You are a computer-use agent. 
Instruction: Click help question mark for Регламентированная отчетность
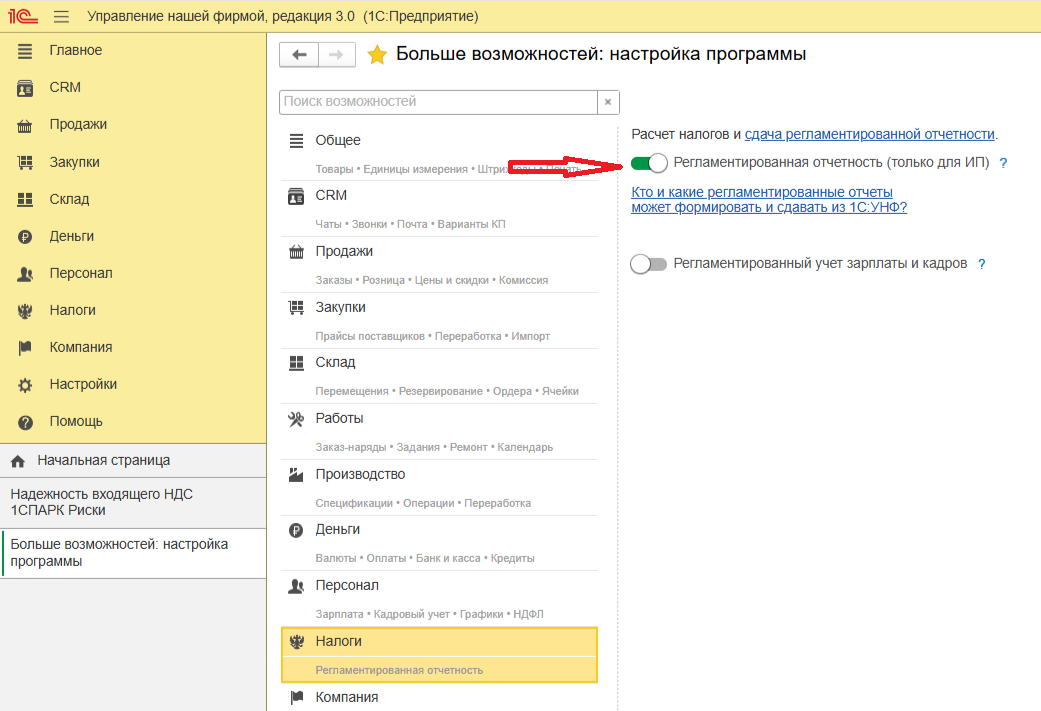1003,163
